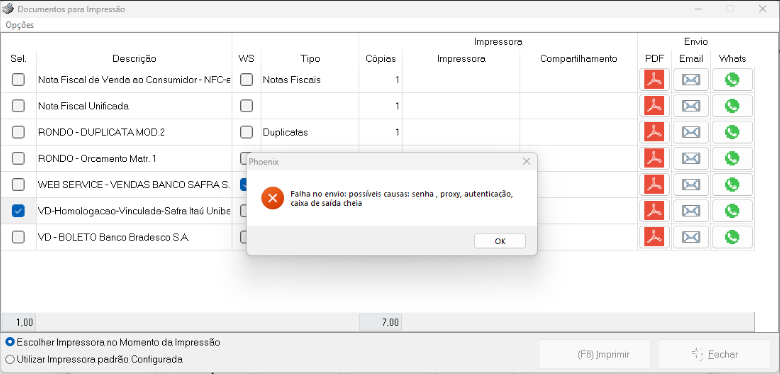Email the VD - BOLETO Banco Bradesco document
The height and width of the screenshot is (374, 780).
click(691, 238)
